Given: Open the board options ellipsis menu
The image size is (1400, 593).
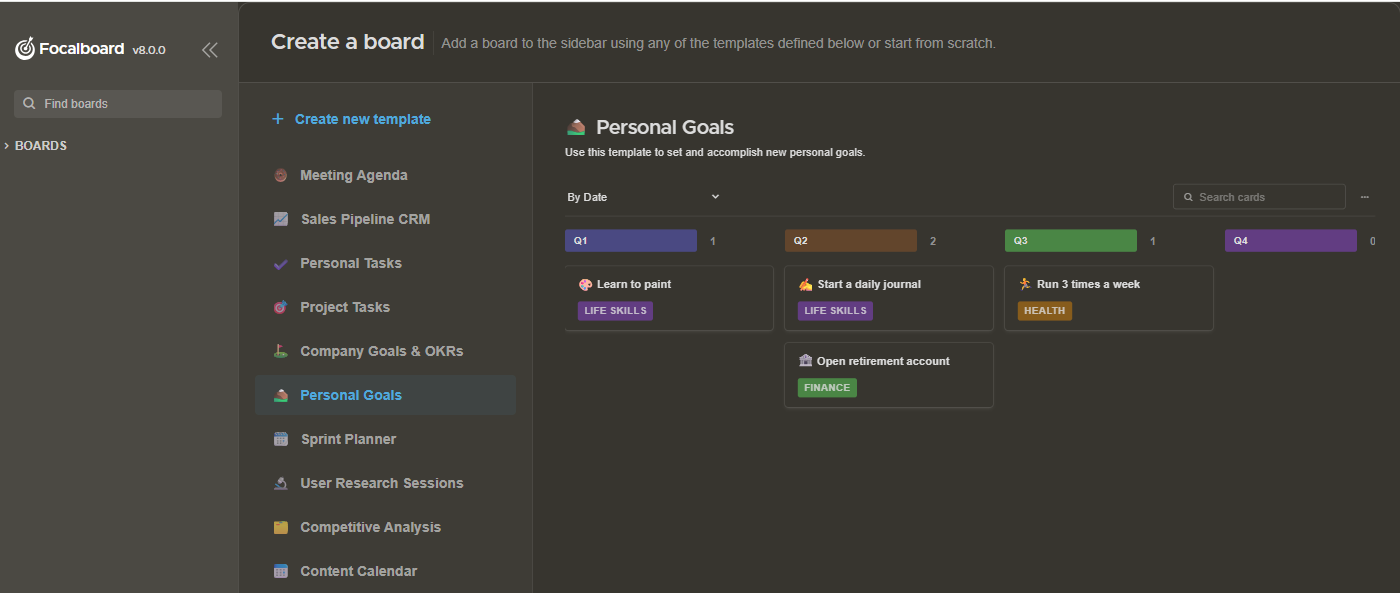Looking at the screenshot, I should 1365,196.
